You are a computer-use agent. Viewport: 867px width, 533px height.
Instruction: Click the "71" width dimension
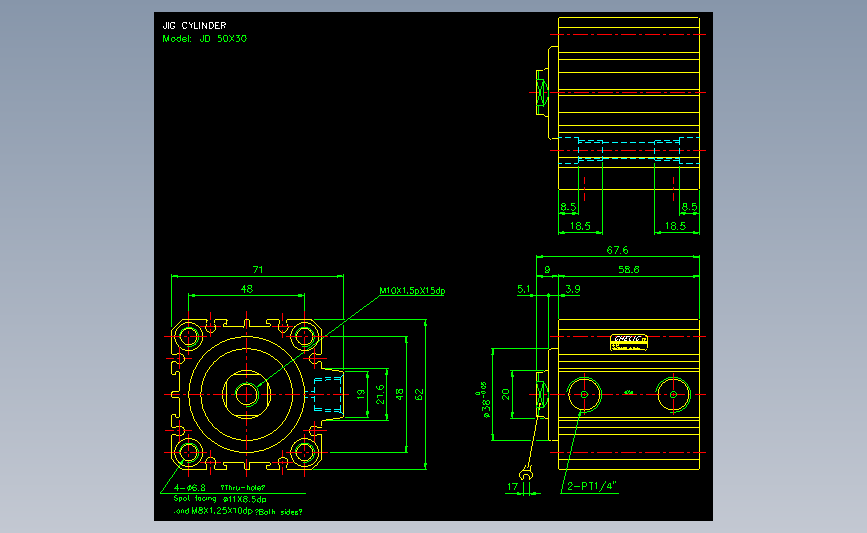tap(258, 270)
